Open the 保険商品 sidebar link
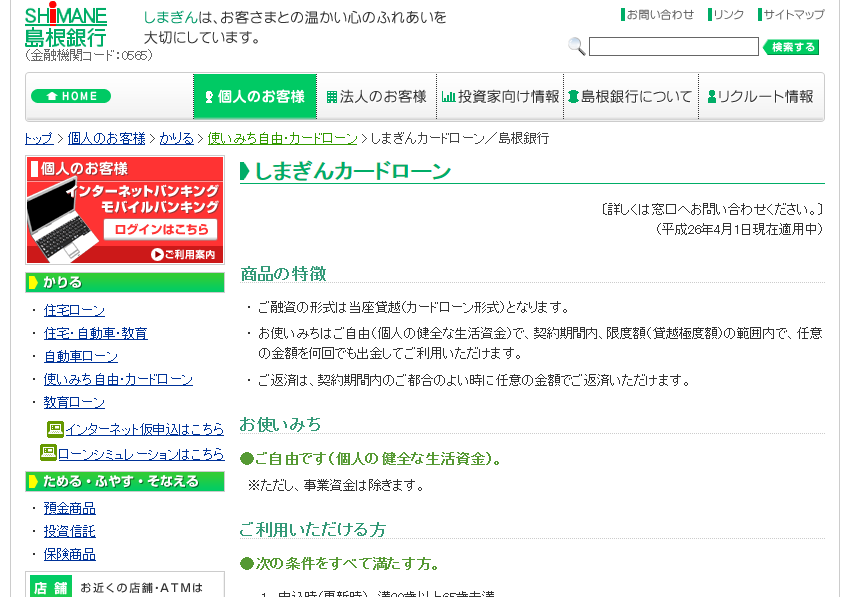The width and height of the screenshot is (850, 597). 69,555
